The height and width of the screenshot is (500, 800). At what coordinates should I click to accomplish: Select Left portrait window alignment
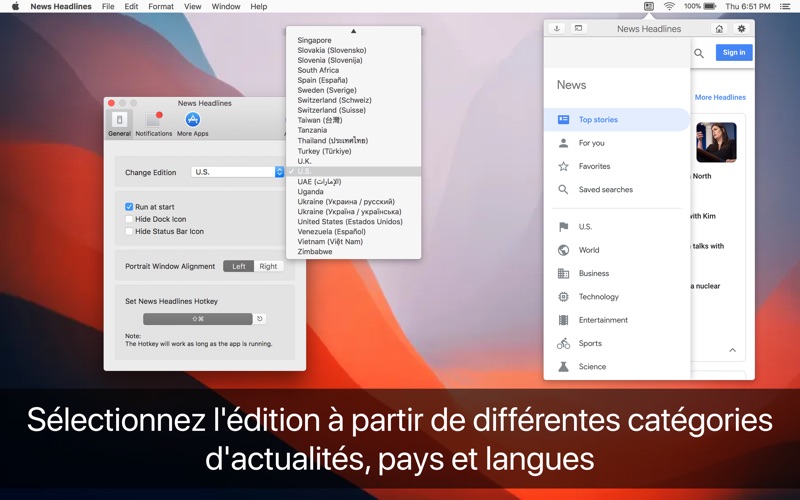coord(238,266)
